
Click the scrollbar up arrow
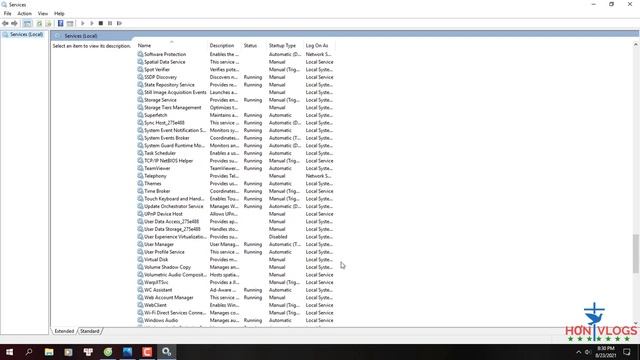point(636,44)
